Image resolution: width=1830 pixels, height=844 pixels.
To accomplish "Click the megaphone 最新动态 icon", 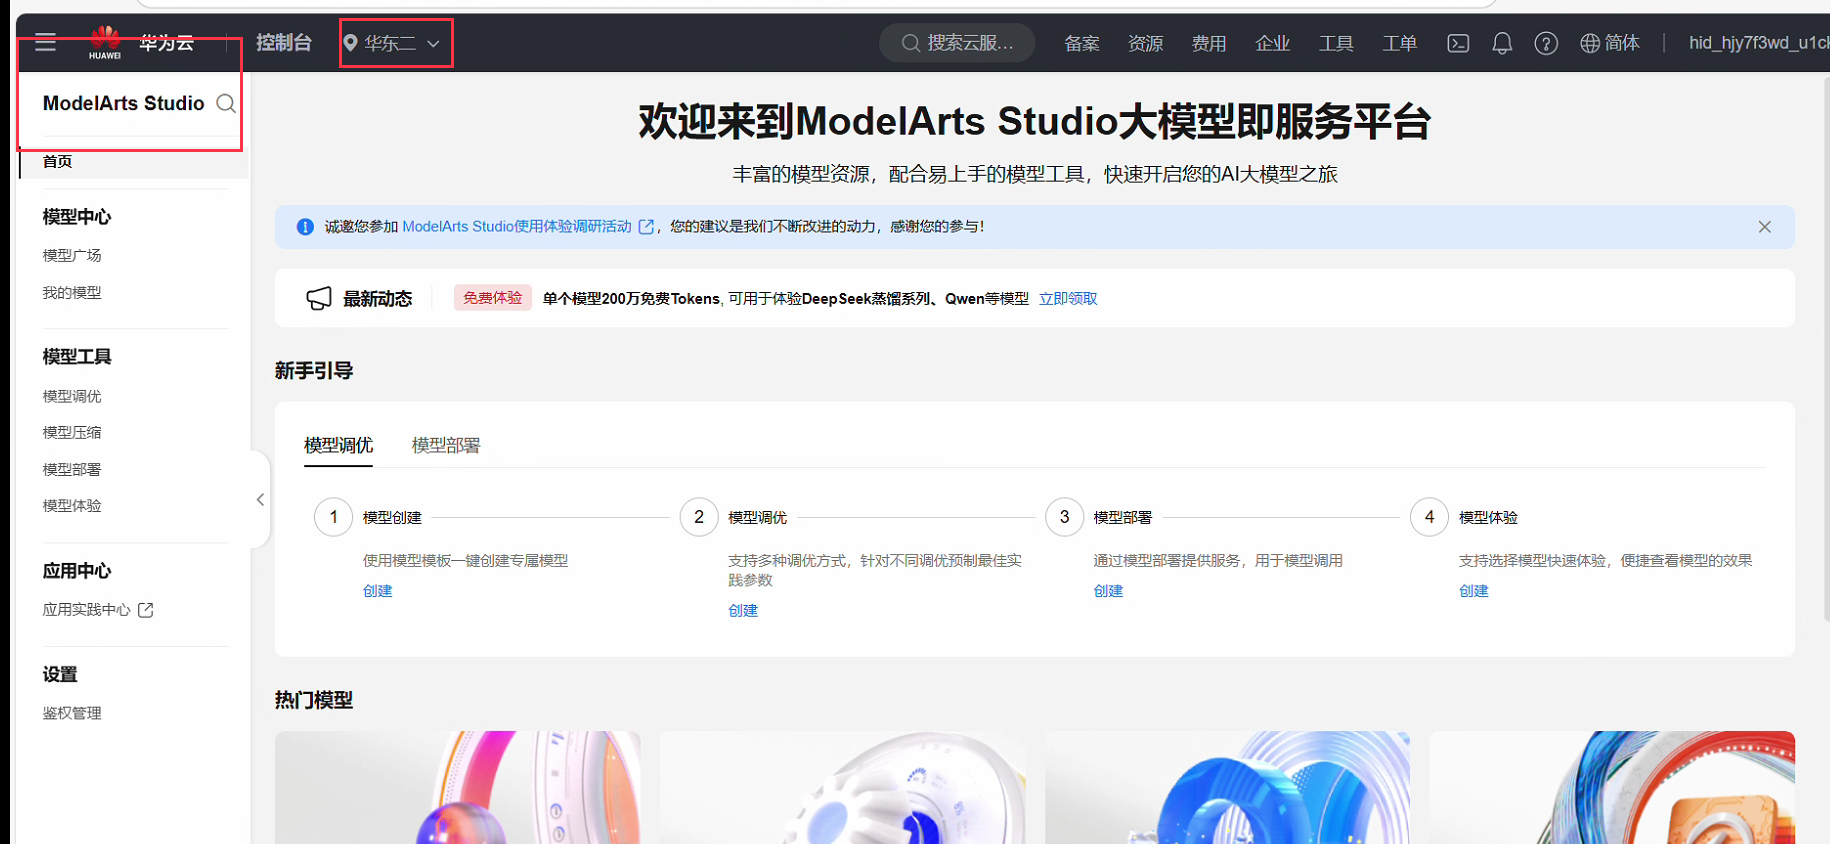I will click(x=319, y=298).
